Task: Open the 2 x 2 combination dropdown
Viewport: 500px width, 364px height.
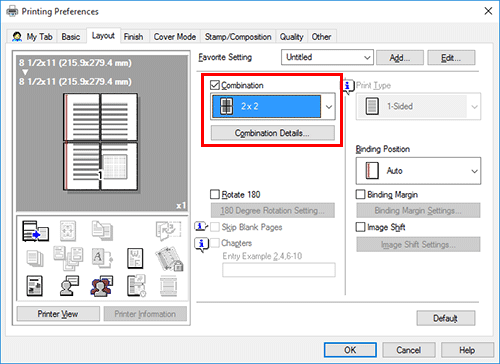Action: 273,106
